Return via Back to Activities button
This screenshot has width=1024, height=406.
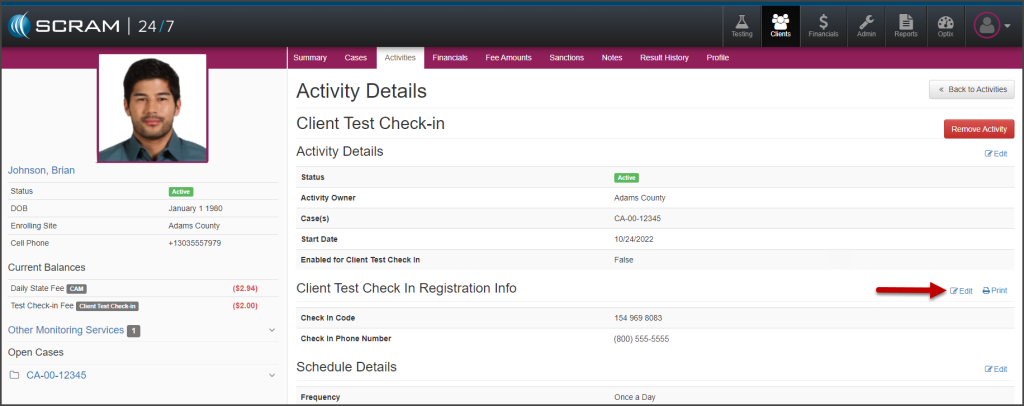972,90
